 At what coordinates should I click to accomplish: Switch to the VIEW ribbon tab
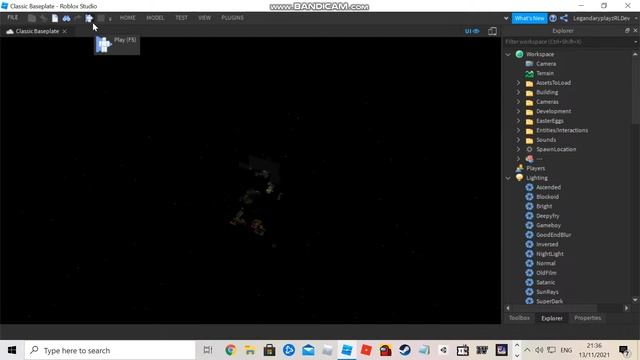pos(205,18)
